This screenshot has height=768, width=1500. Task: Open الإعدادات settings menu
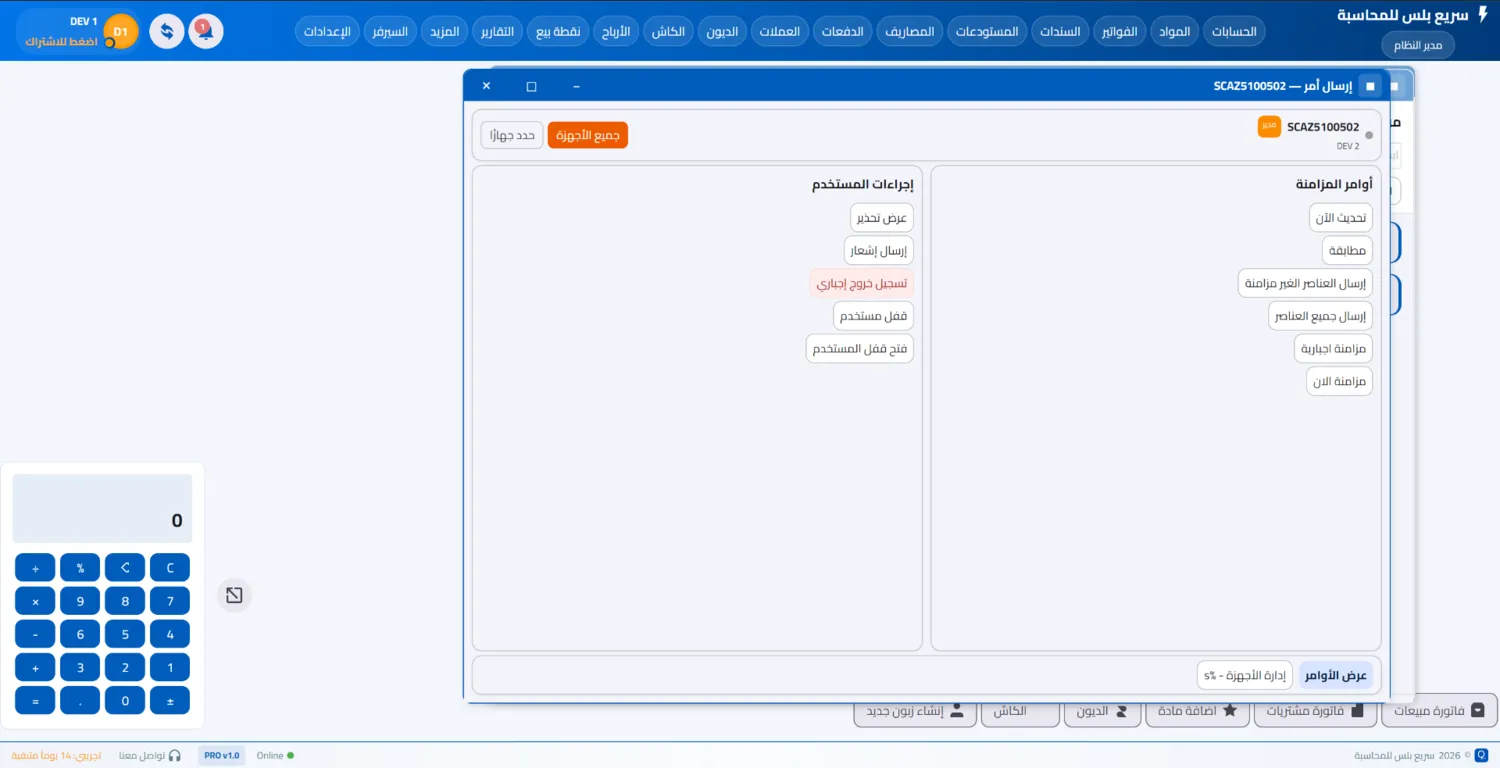point(326,31)
